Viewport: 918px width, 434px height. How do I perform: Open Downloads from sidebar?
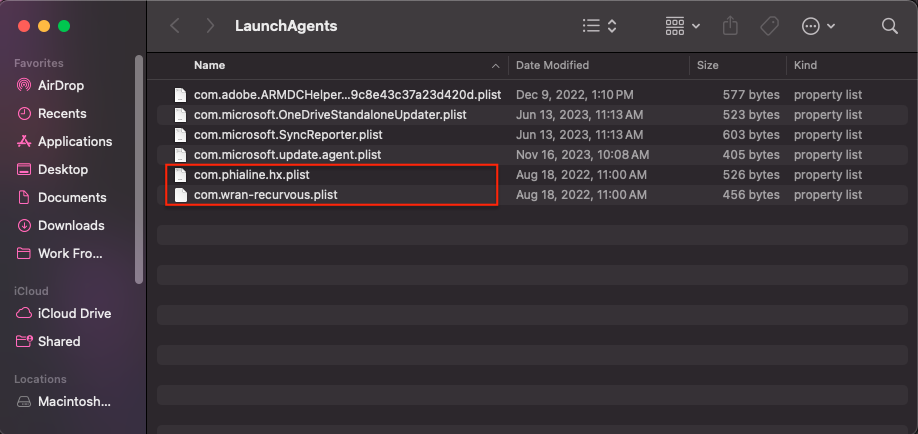(70, 225)
